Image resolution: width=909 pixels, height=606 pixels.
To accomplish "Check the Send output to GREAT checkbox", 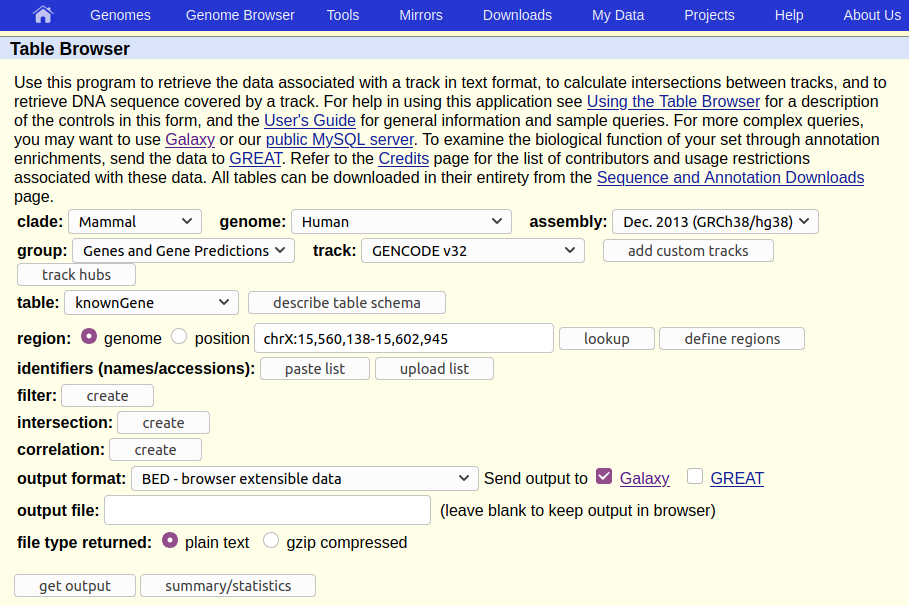I will [695, 476].
